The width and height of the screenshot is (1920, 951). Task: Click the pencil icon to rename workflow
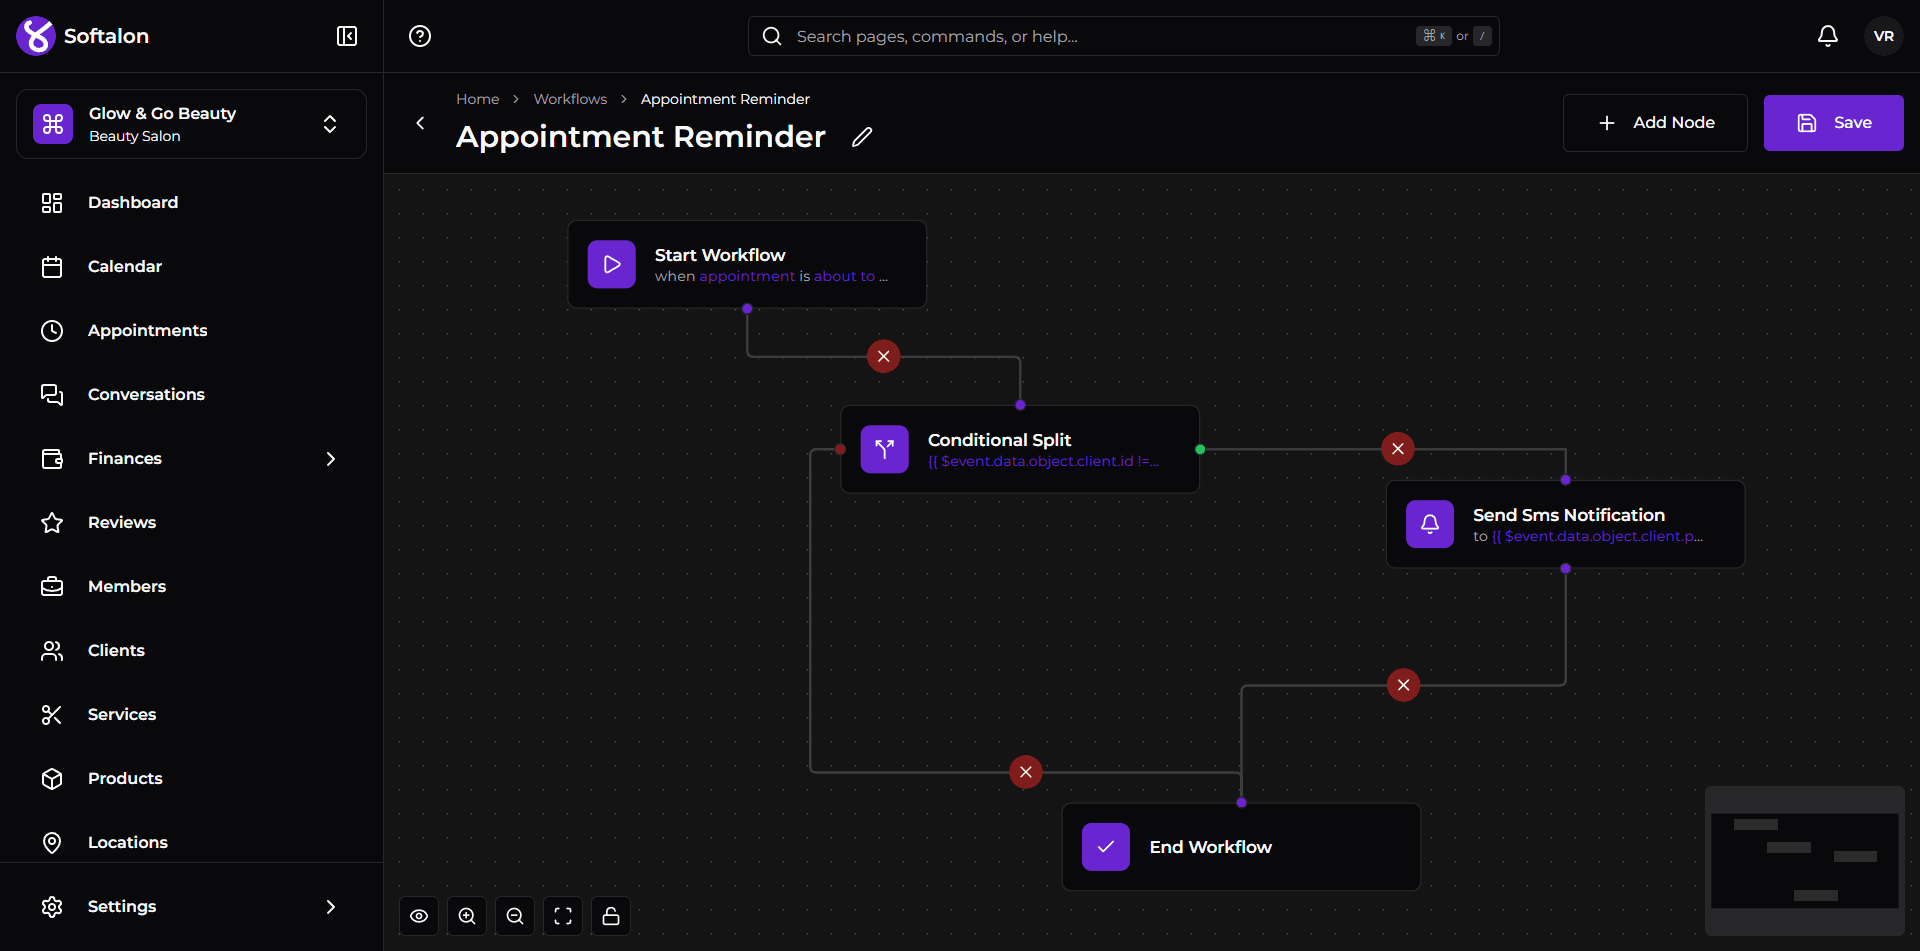[862, 137]
